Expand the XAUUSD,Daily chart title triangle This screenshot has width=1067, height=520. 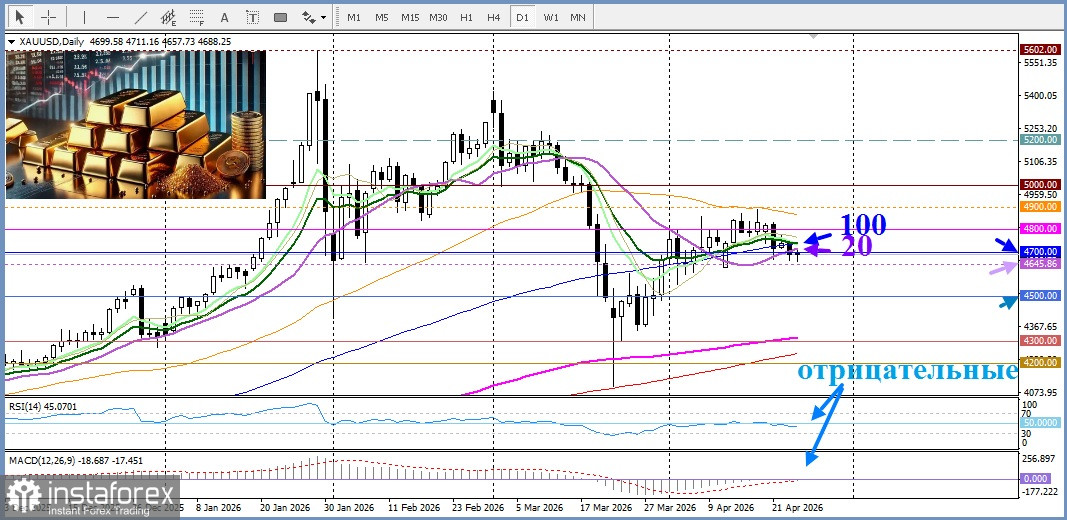click(x=11, y=41)
